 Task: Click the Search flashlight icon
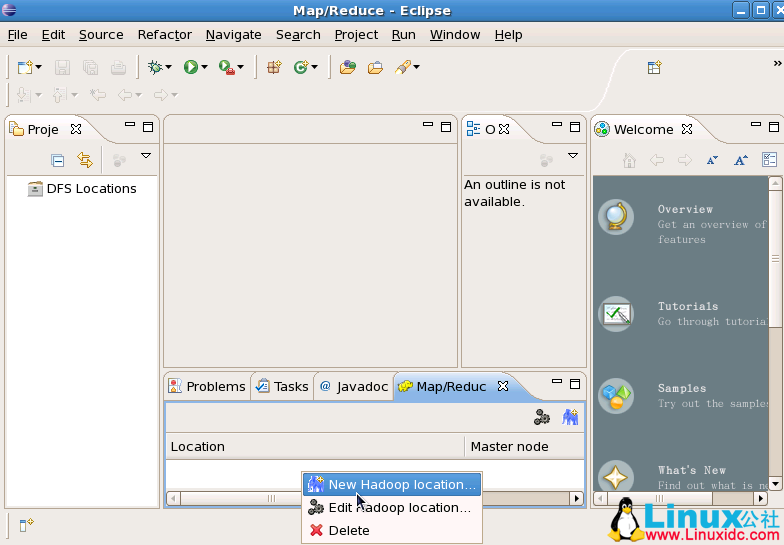click(x=403, y=67)
